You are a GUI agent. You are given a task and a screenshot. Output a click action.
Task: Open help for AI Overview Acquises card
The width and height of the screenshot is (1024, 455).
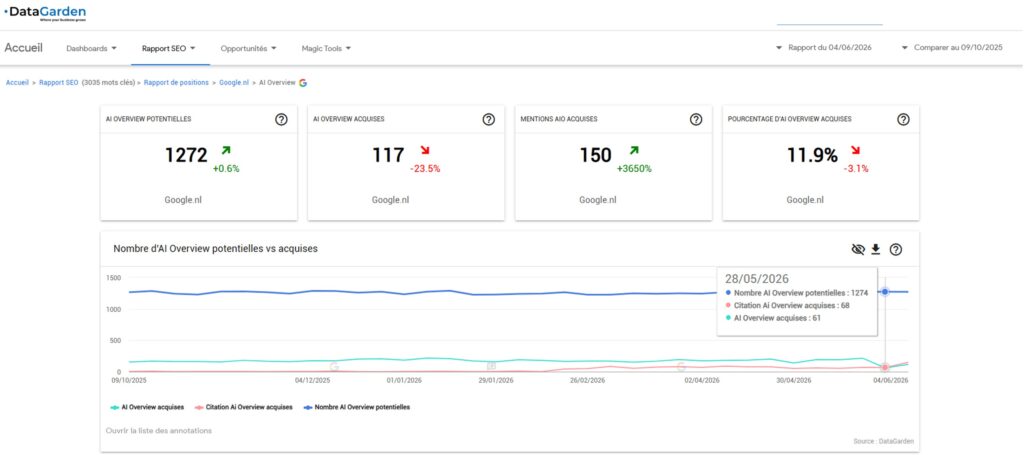[488, 119]
